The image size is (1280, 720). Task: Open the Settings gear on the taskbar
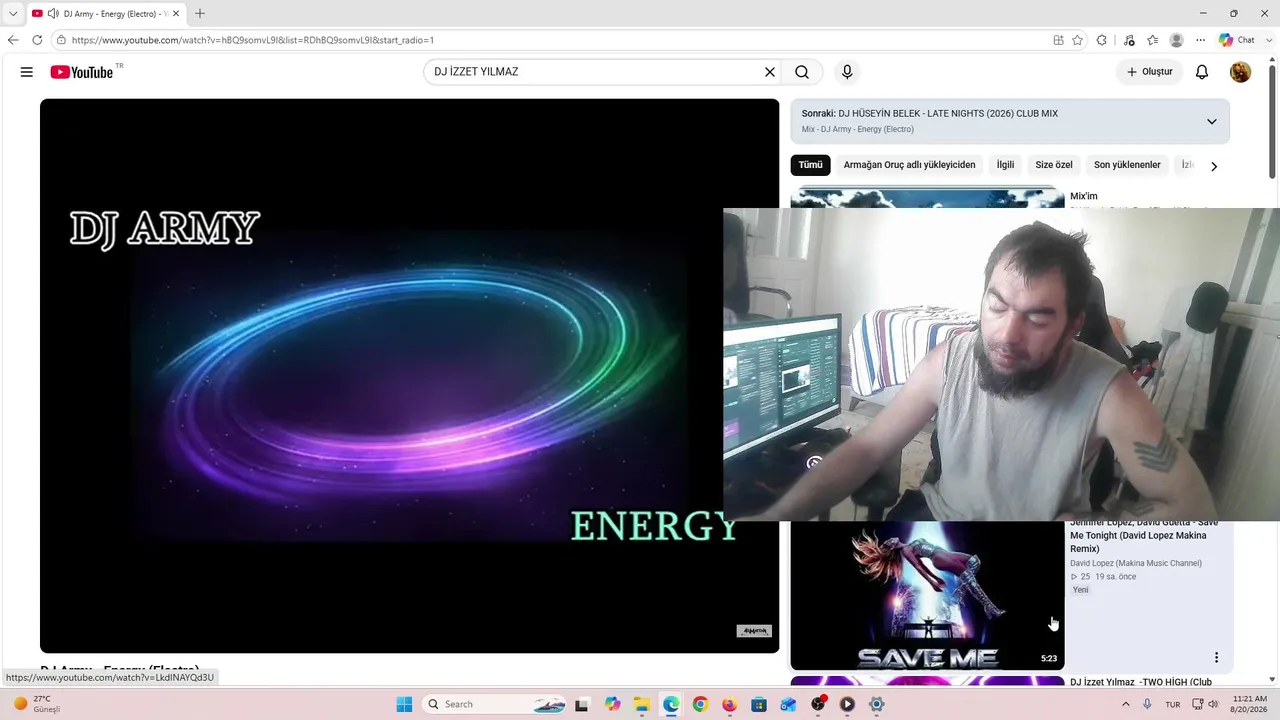click(877, 704)
